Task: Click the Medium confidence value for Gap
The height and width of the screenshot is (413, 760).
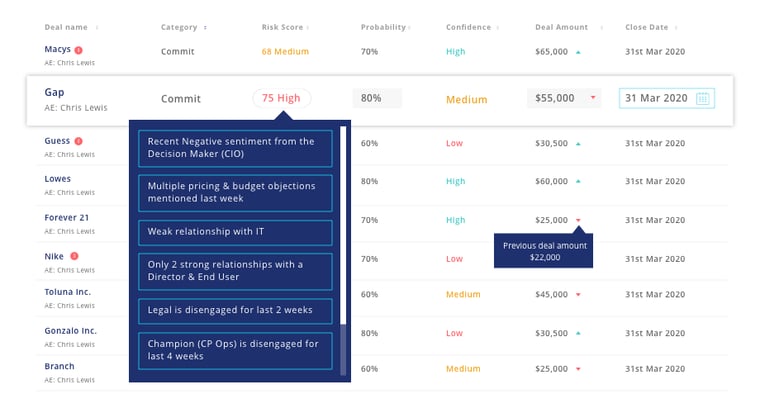Action: [466, 99]
